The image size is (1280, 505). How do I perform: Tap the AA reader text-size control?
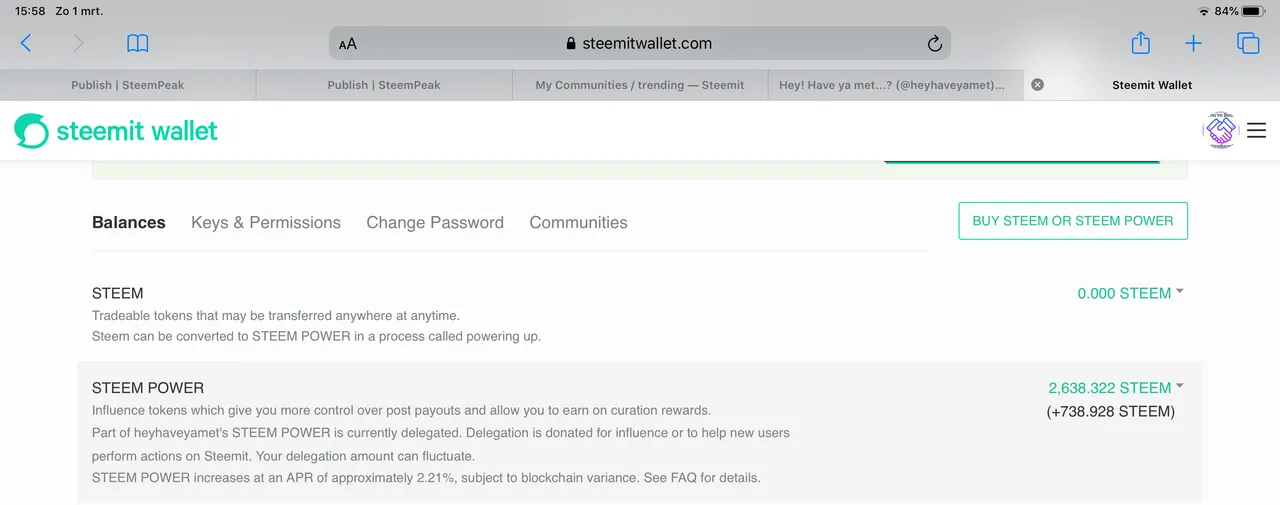(348, 44)
